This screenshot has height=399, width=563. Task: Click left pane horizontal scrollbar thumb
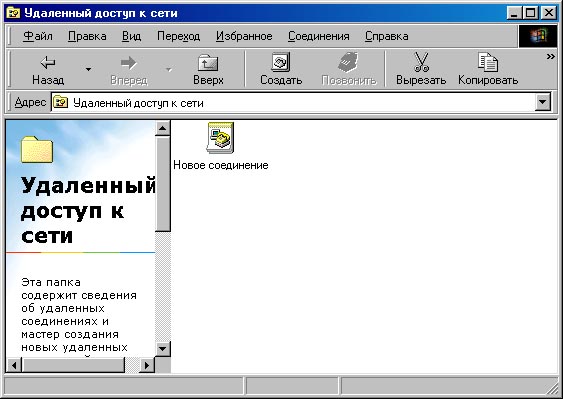73,366
